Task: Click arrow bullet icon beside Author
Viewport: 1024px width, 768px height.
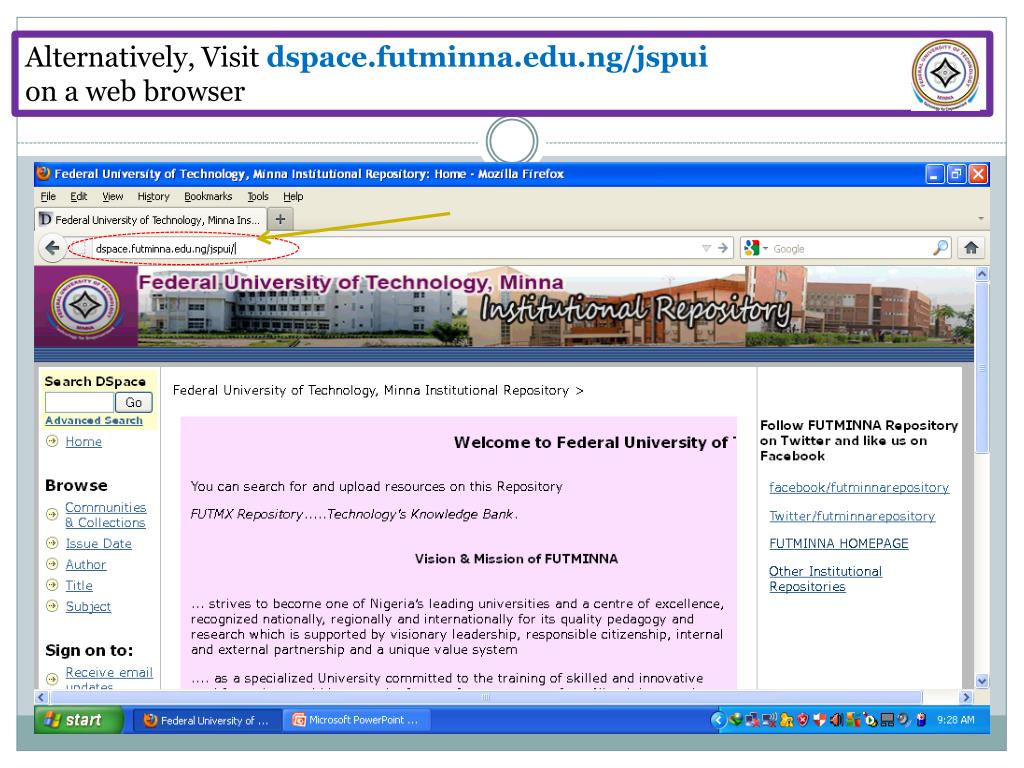Action: pyautogui.click(x=52, y=564)
